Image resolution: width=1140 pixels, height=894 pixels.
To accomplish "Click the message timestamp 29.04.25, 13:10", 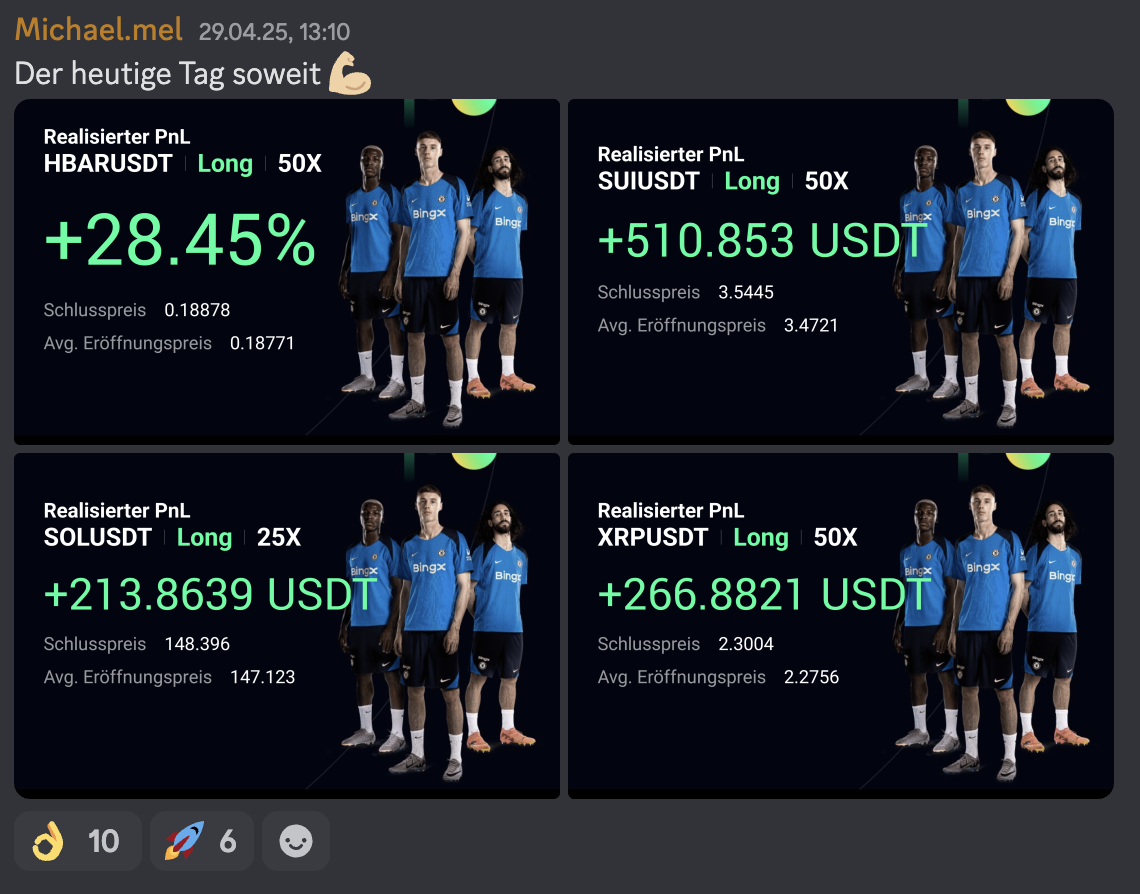I will pyautogui.click(x=274, y=32).
